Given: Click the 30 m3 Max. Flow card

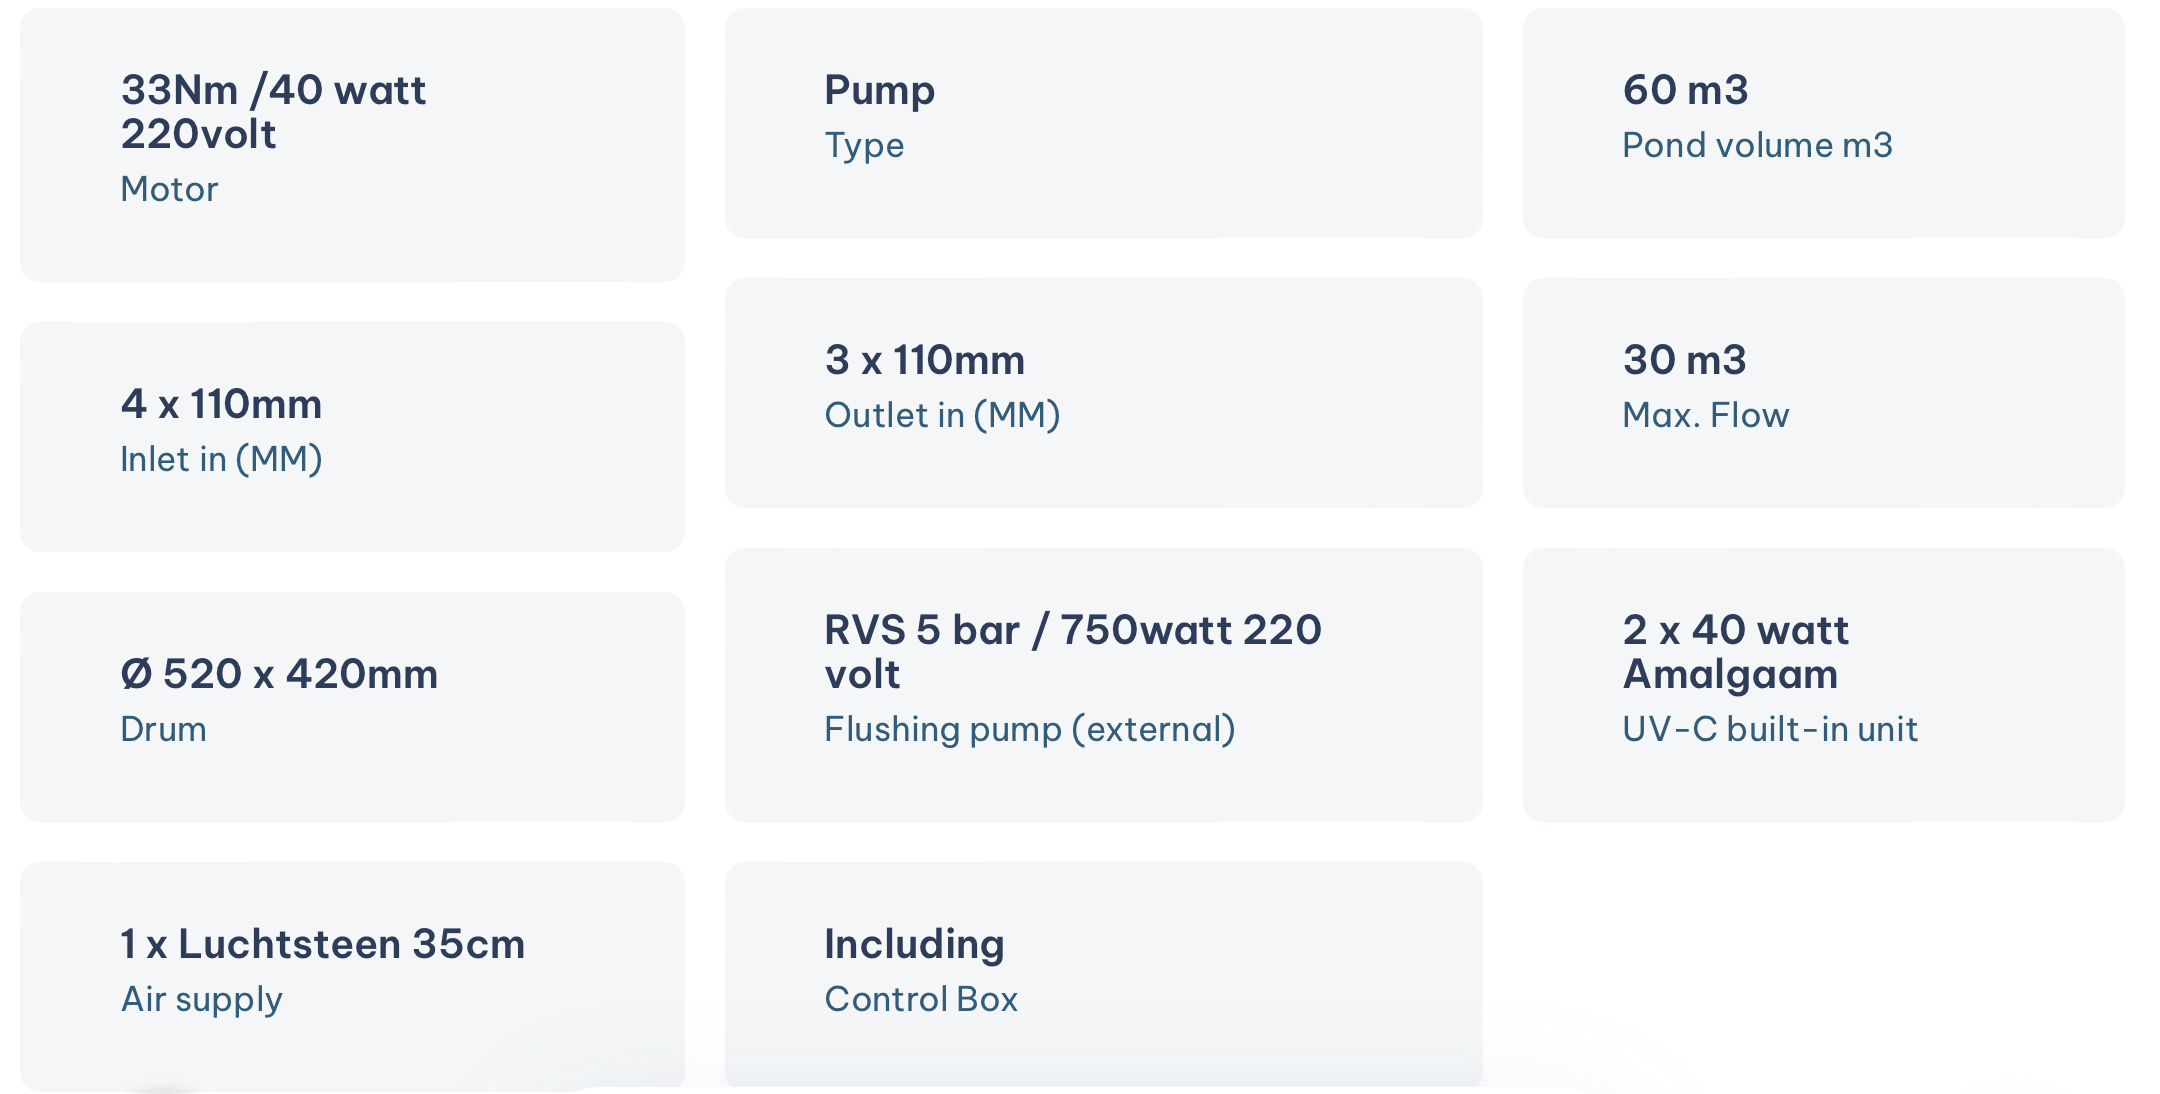Looking at the screenshot, I should pyautogui.click(x=1823, y=393).
